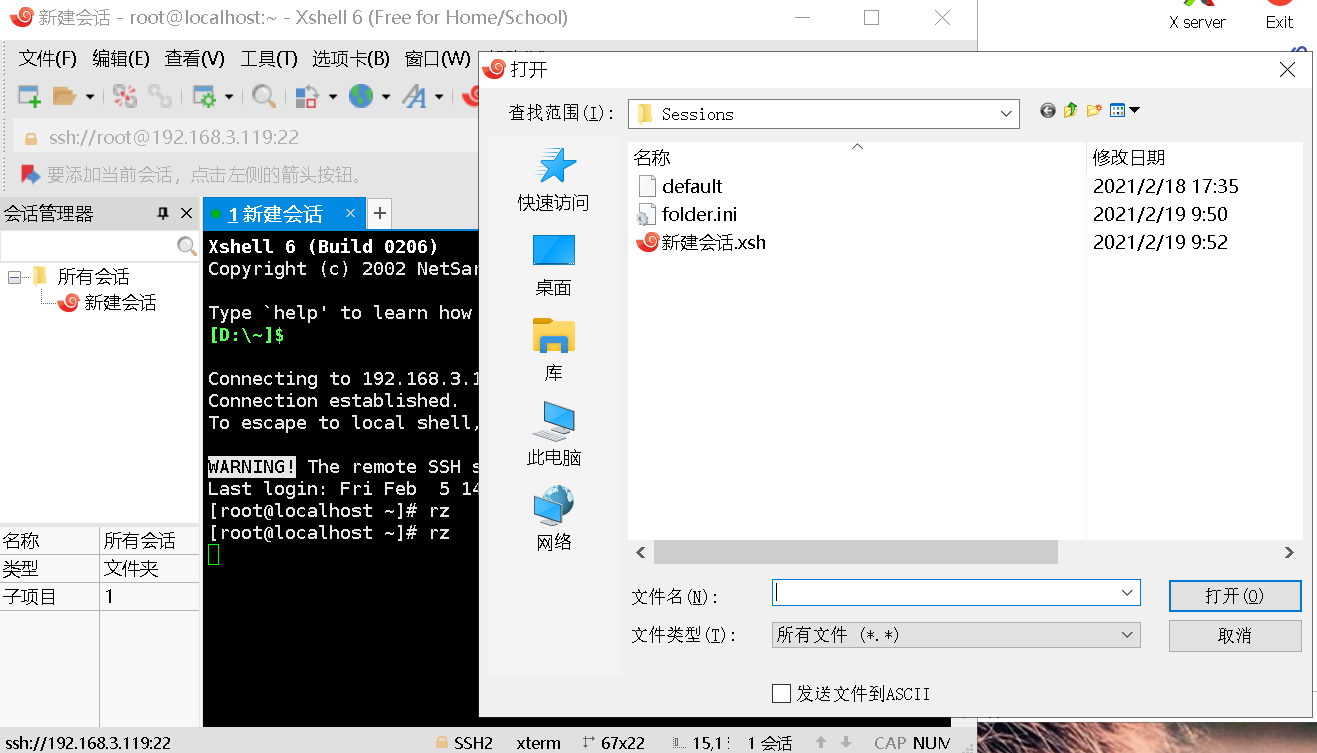Add a new tab with plus button
Image resolution: width=1317 pixels, height=753 pixels.
click(x=380, y=213)
